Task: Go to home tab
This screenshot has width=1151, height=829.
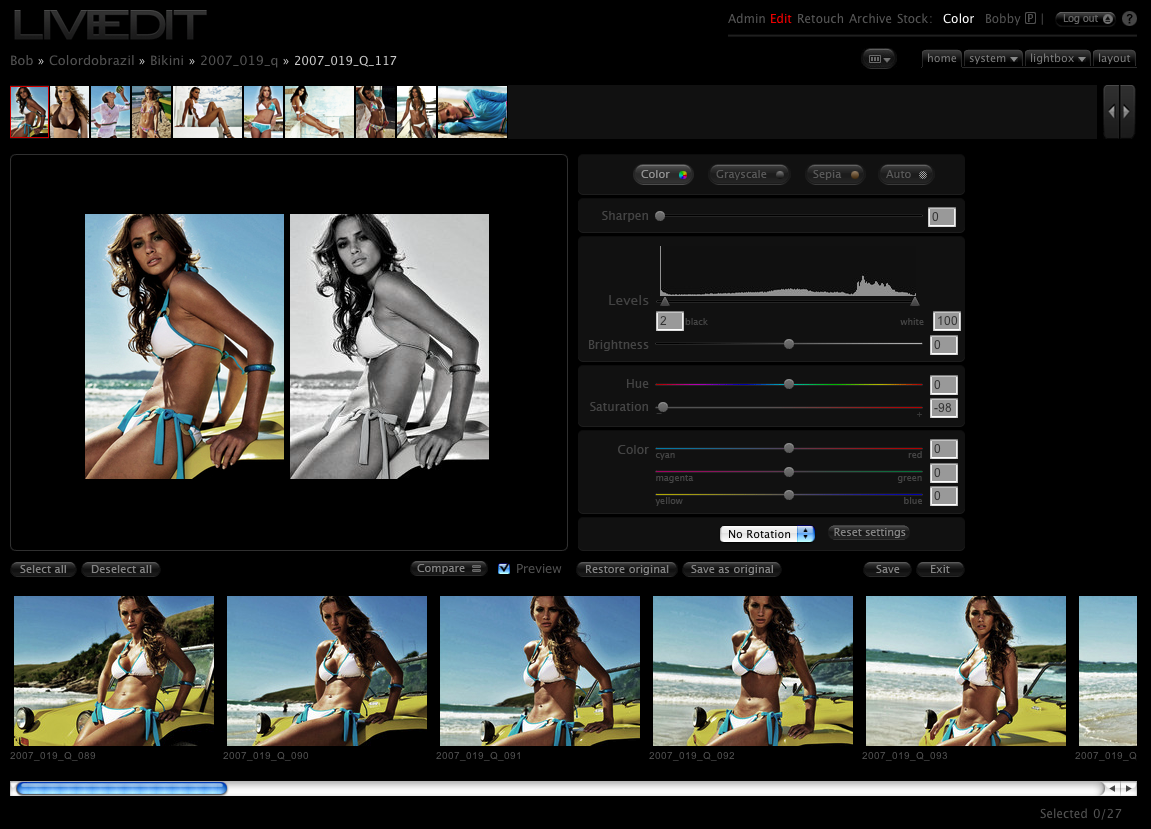Action: 941,59
